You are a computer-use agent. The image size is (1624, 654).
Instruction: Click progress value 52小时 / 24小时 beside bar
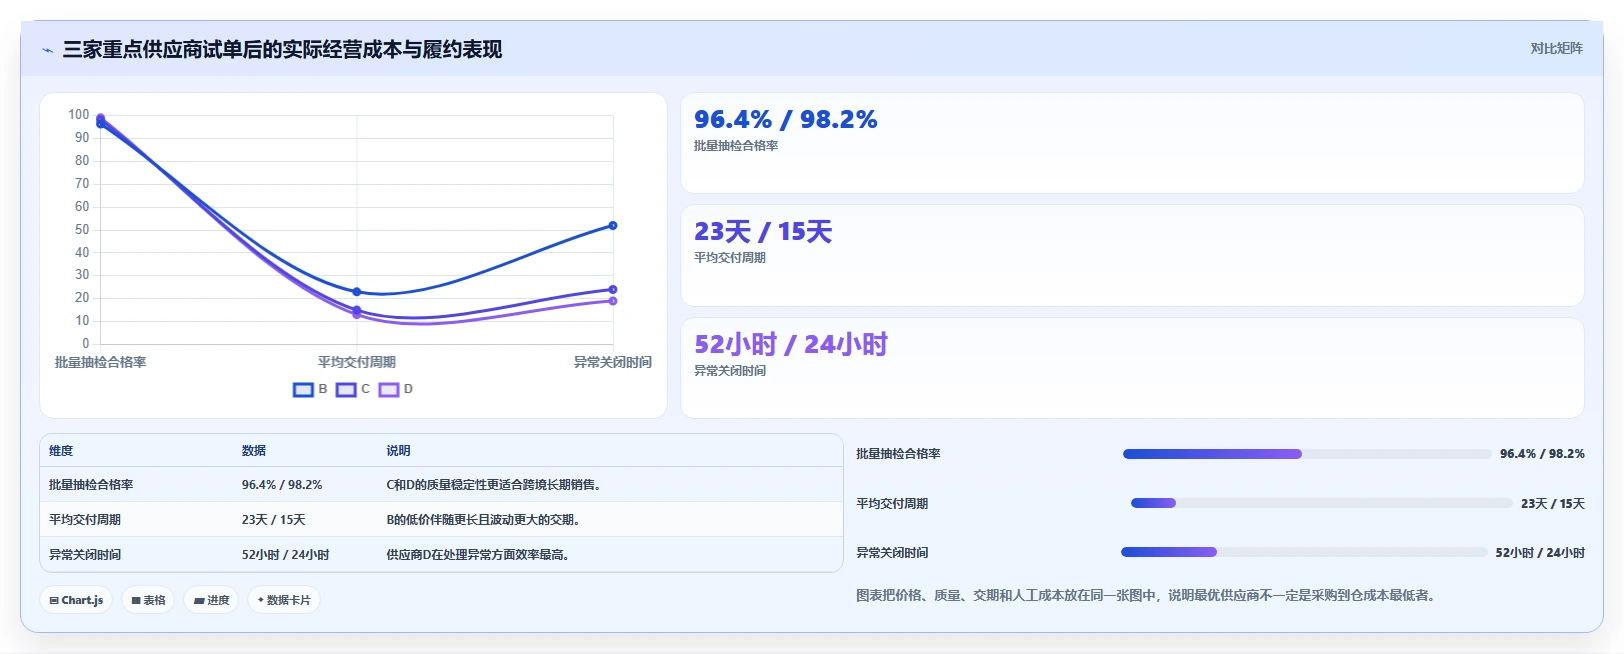click(x=1540, y=553)
